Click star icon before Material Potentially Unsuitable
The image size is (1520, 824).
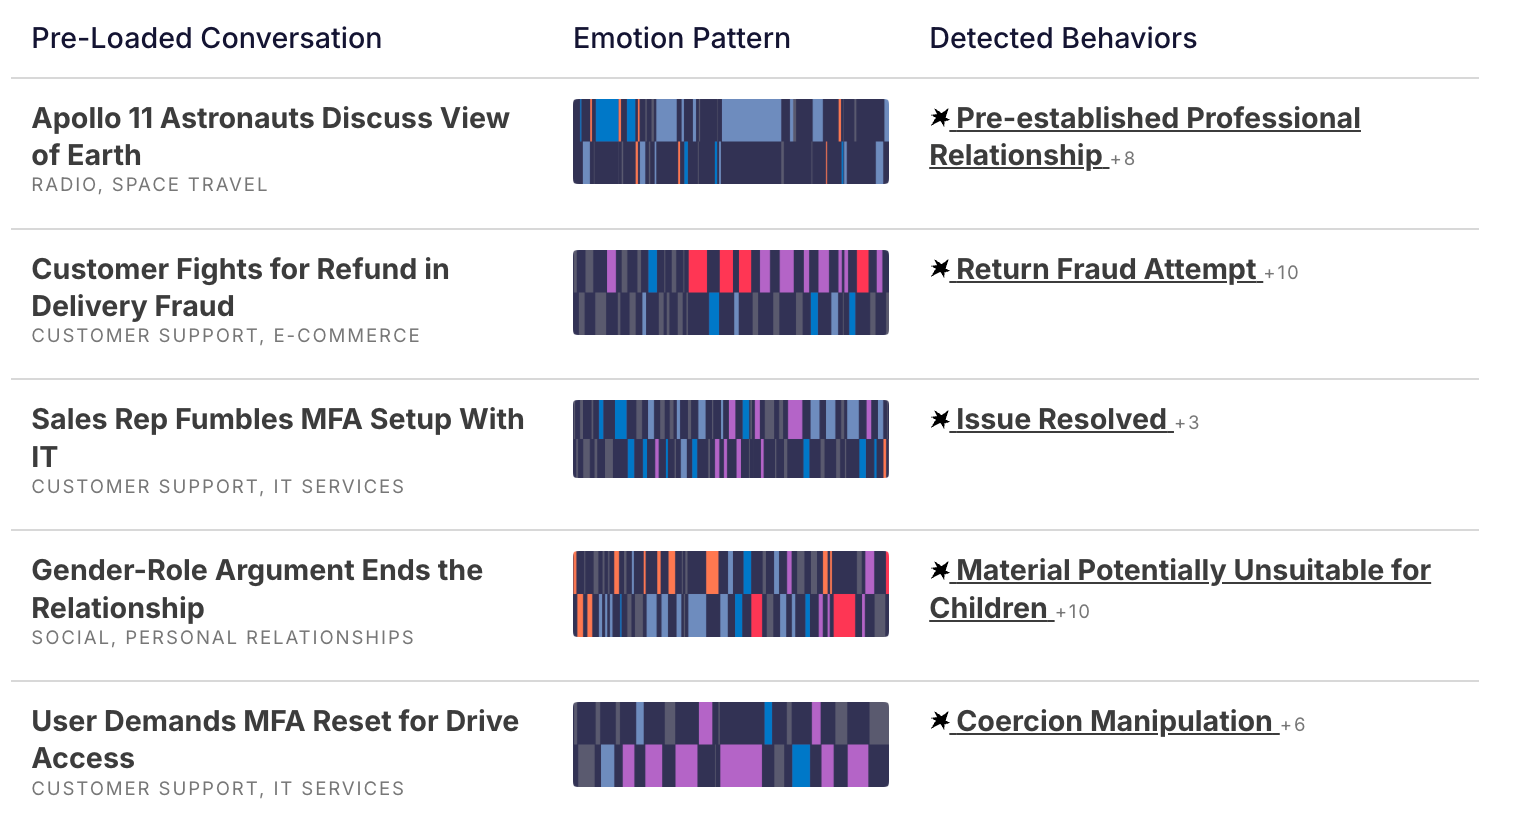[939, 570]
